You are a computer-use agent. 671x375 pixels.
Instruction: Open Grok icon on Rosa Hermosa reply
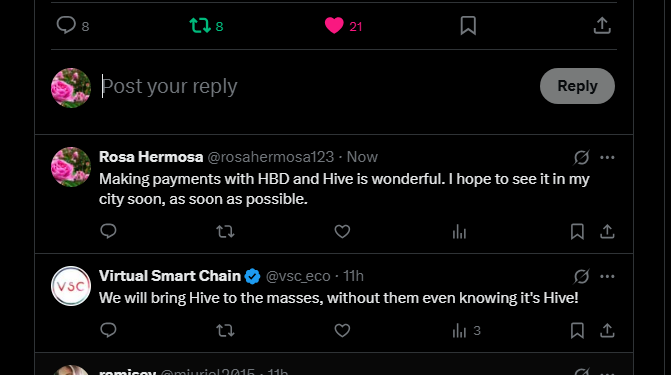click(x=582, y=158)
